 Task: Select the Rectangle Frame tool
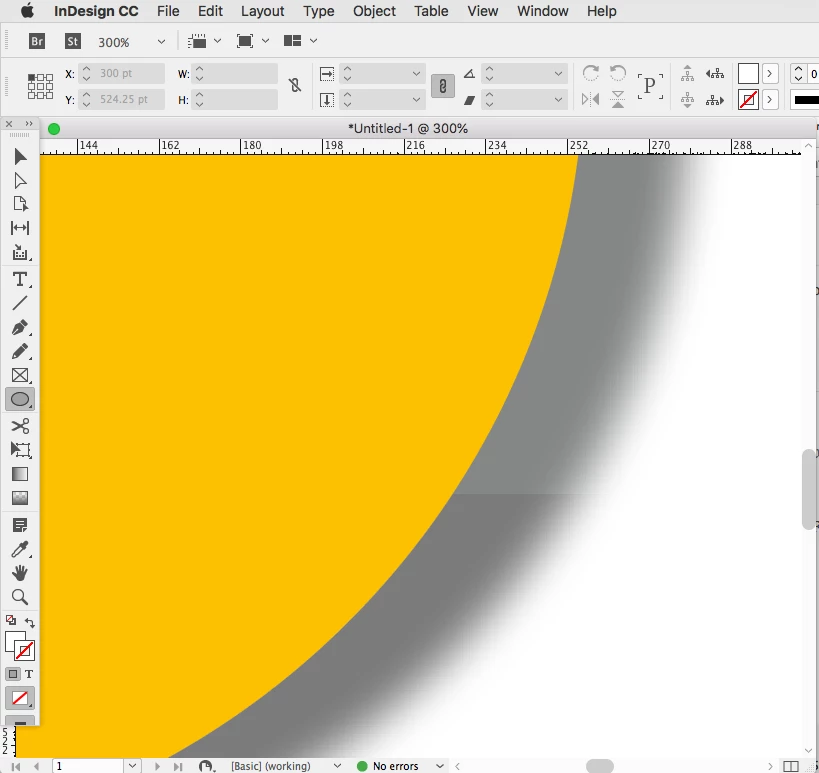click(20, 376)
